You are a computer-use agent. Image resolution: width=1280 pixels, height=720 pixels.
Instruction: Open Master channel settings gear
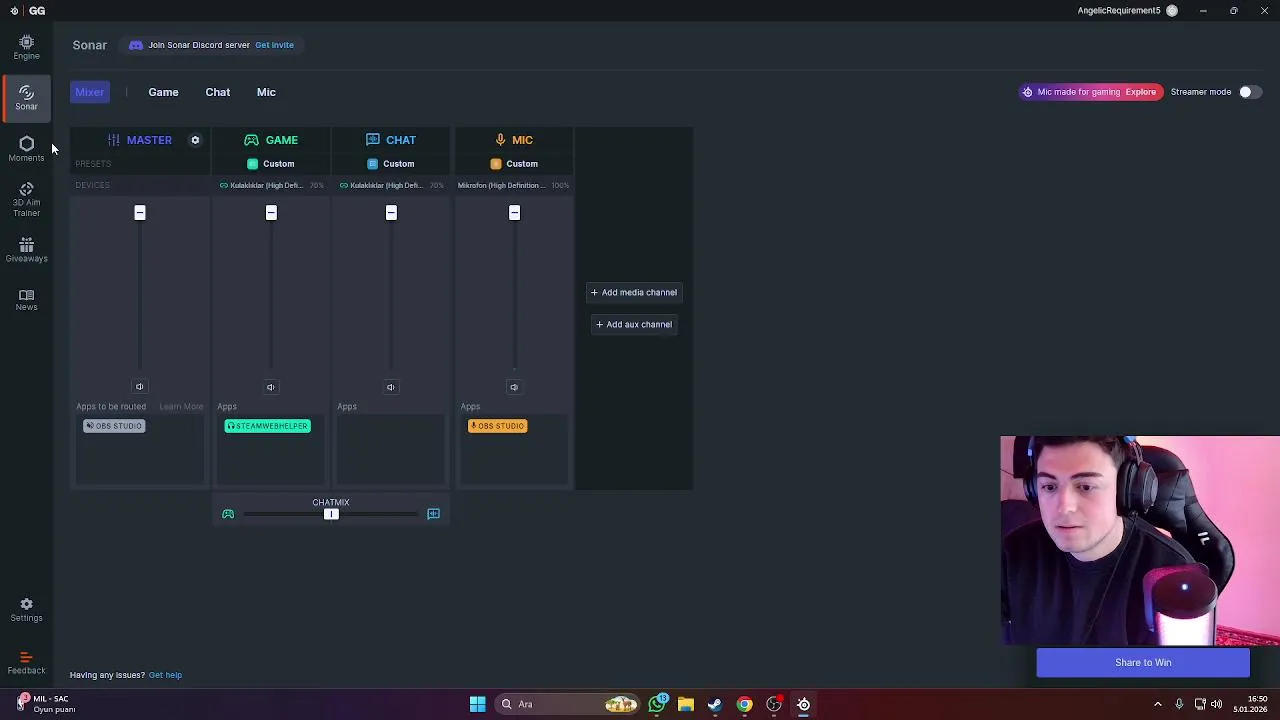tap(195, 140)
